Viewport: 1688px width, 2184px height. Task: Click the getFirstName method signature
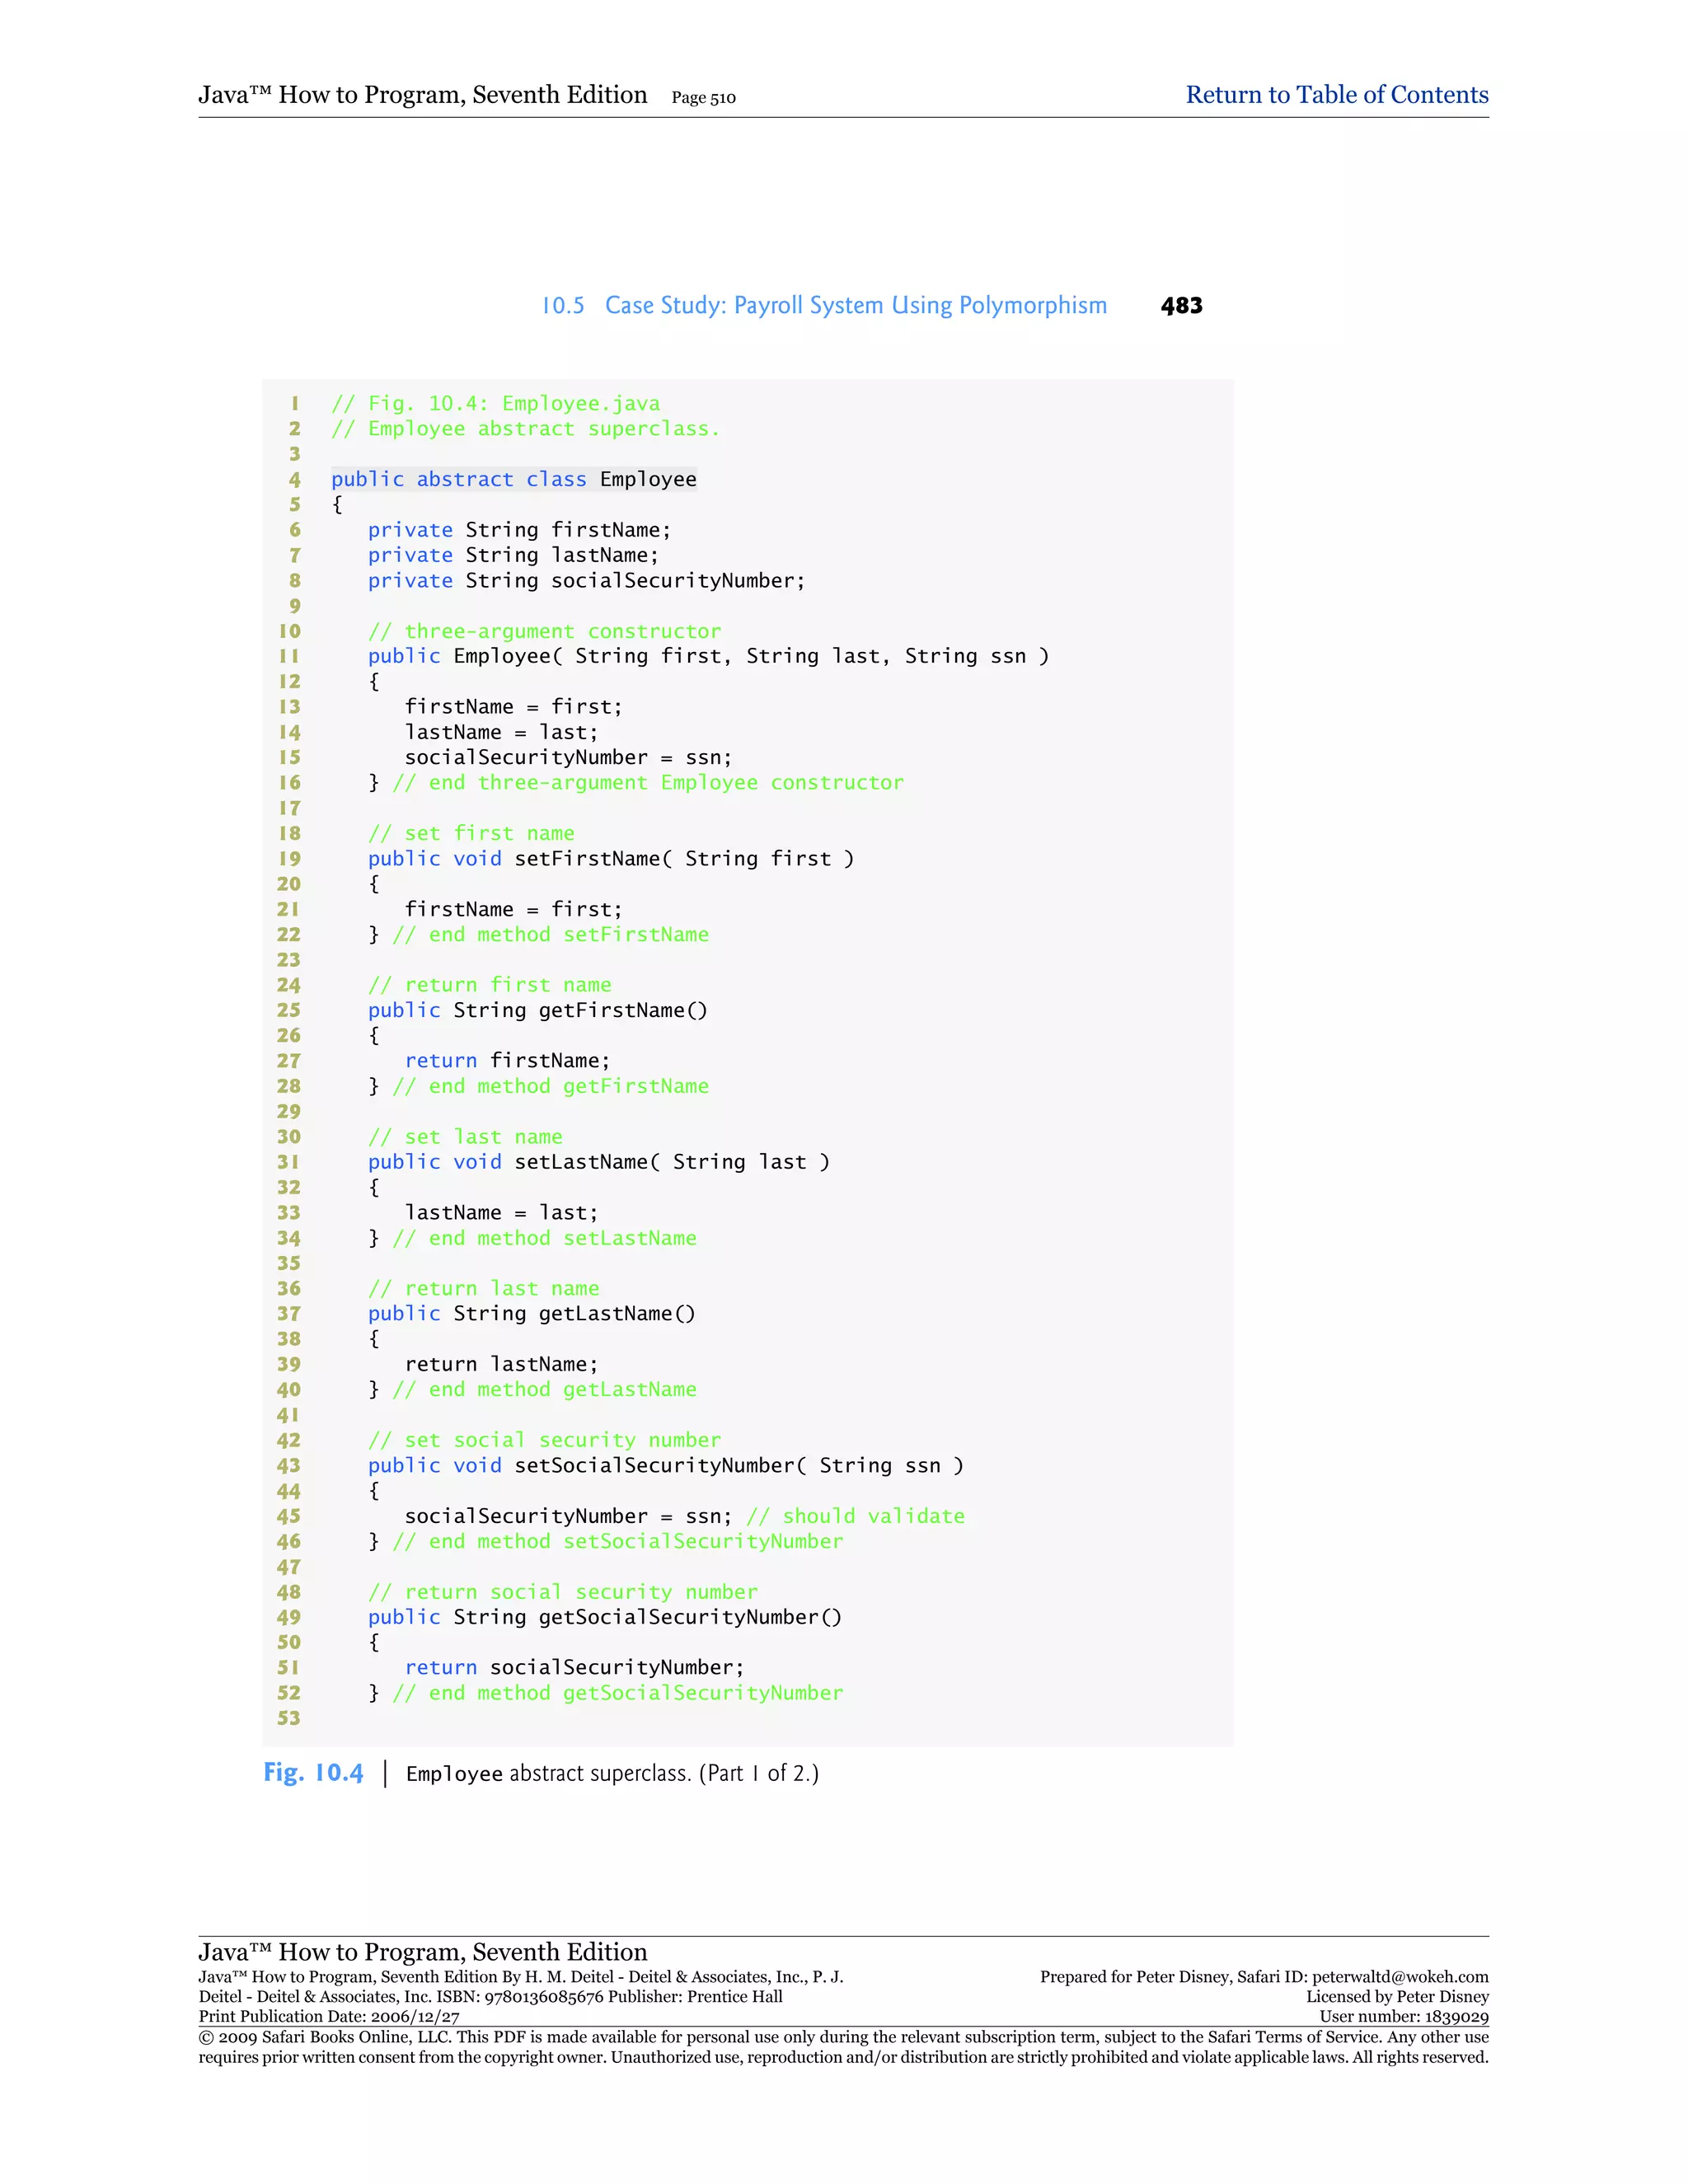pyautogui.click(x=537, y=1010)
